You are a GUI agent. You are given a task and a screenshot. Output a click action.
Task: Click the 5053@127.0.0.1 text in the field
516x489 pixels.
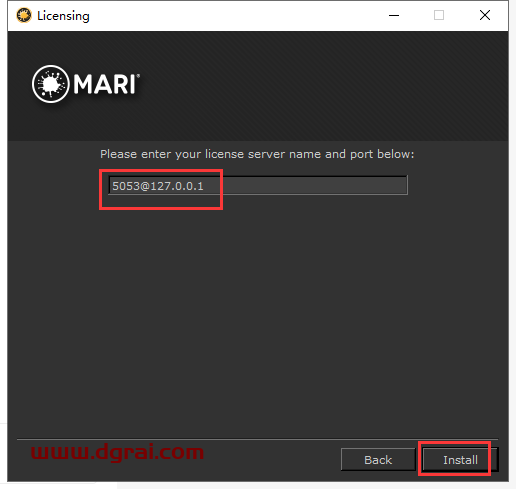158,186
